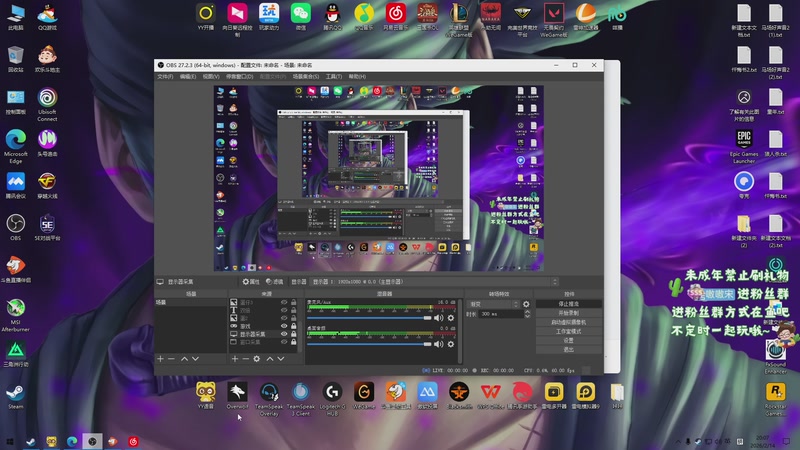Open mic/Aux audio settings gear in mixer

tap(451, 318)
